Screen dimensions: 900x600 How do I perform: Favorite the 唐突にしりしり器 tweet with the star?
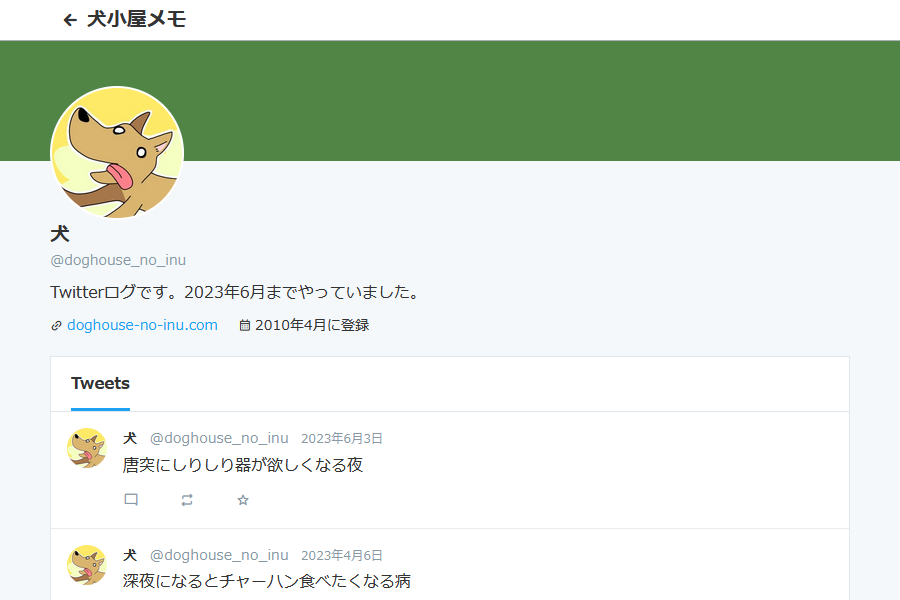[x=243, y=500]
